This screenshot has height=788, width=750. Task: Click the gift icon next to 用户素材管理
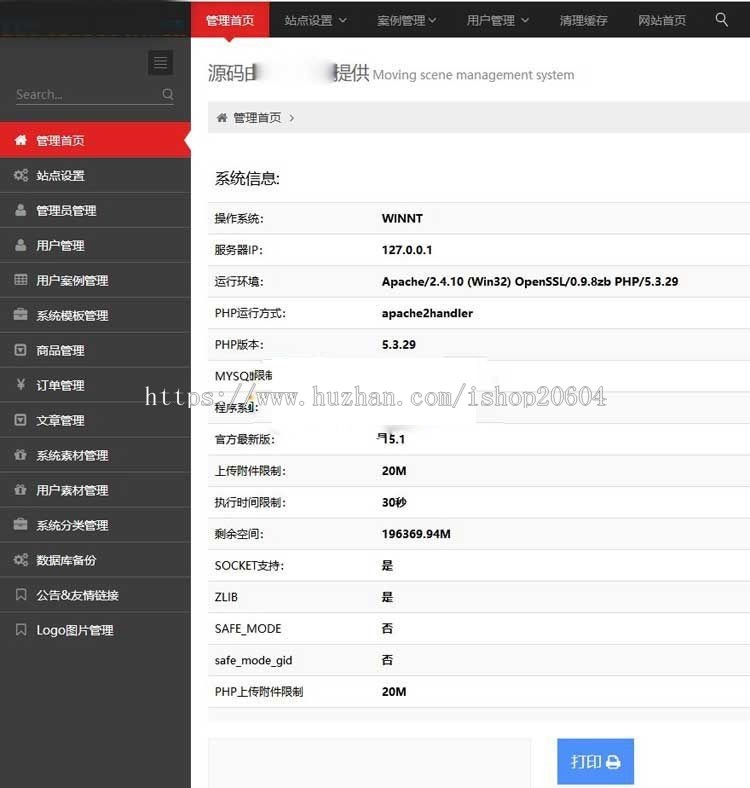click(21, 489)
